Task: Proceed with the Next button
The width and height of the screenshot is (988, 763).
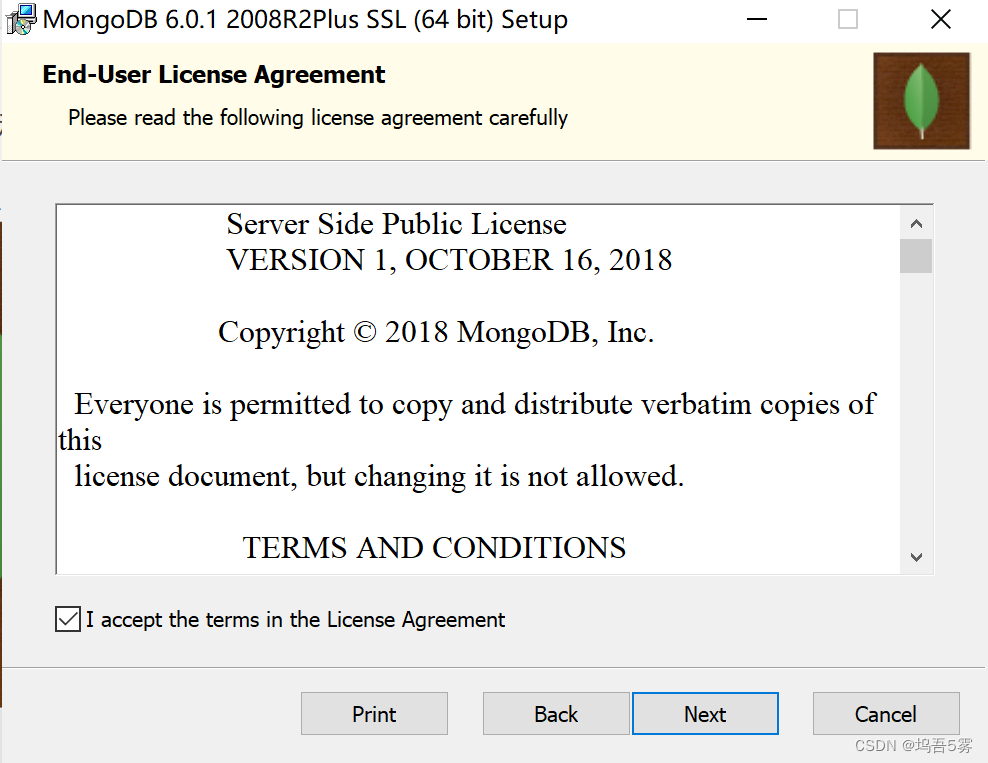Action: (x=705, y=714)
